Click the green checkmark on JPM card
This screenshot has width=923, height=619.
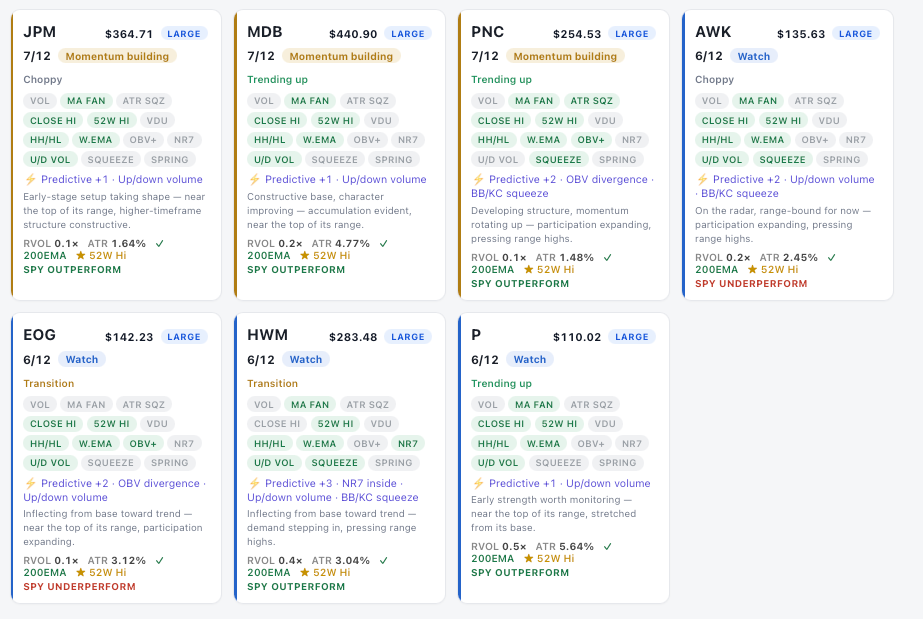tap(160, 244)
